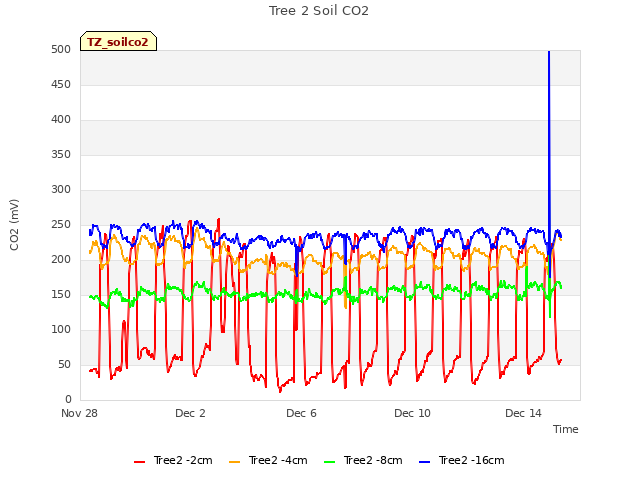Click the chart title Tree 2 Soil CO2
This screenshot has height=480, width=640.
pos(319,11)
